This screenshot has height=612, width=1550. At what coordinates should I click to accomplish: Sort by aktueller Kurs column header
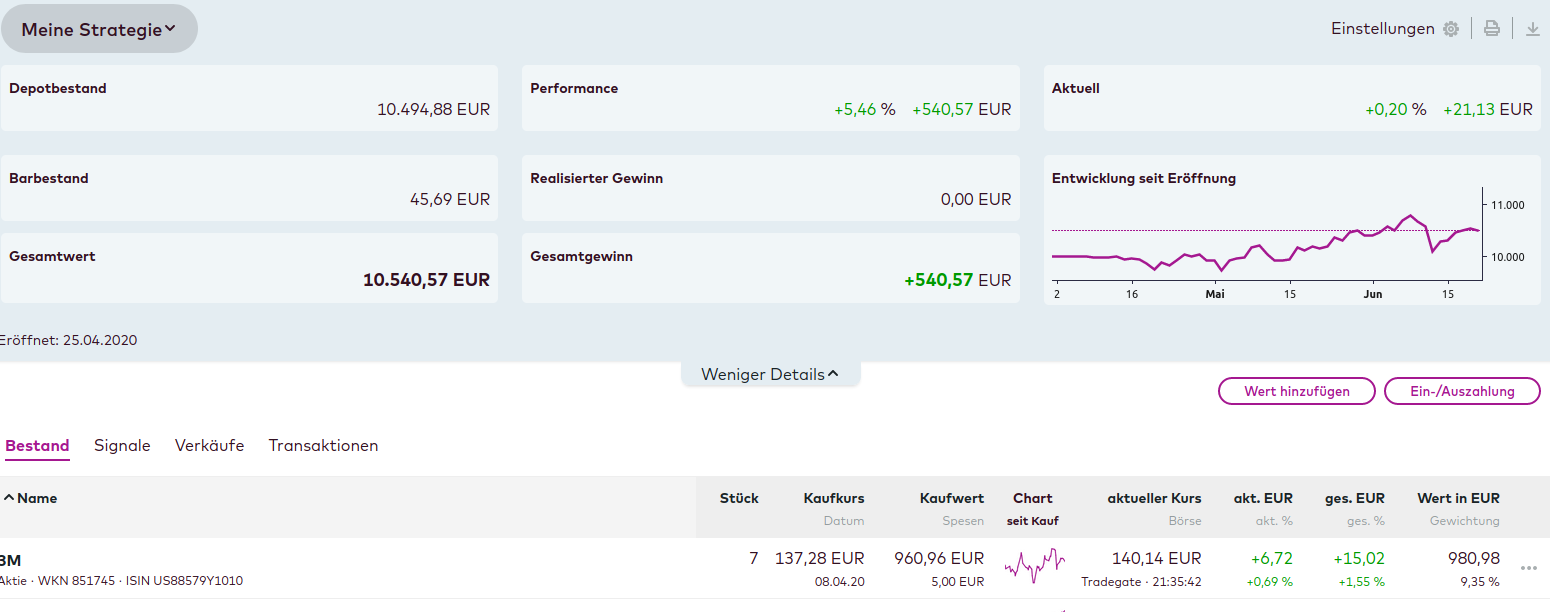(x=1154, y=498)
